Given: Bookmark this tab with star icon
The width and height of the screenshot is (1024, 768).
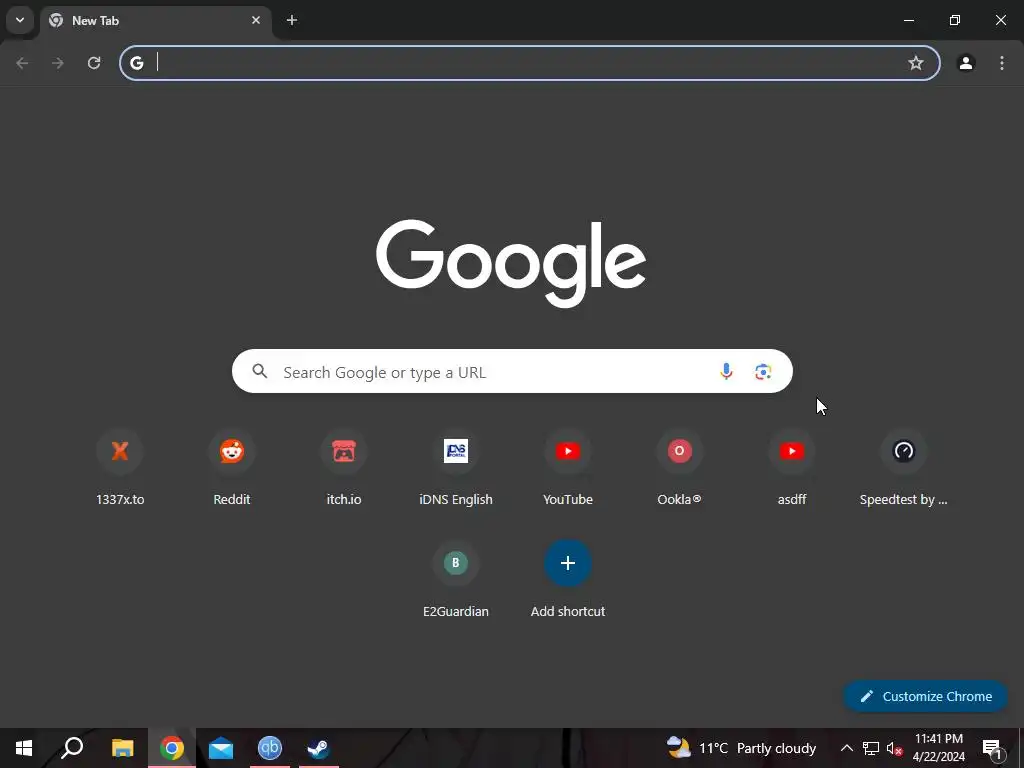Looking at the screenshot, I should pyautogui.click(x=916, y=63).
